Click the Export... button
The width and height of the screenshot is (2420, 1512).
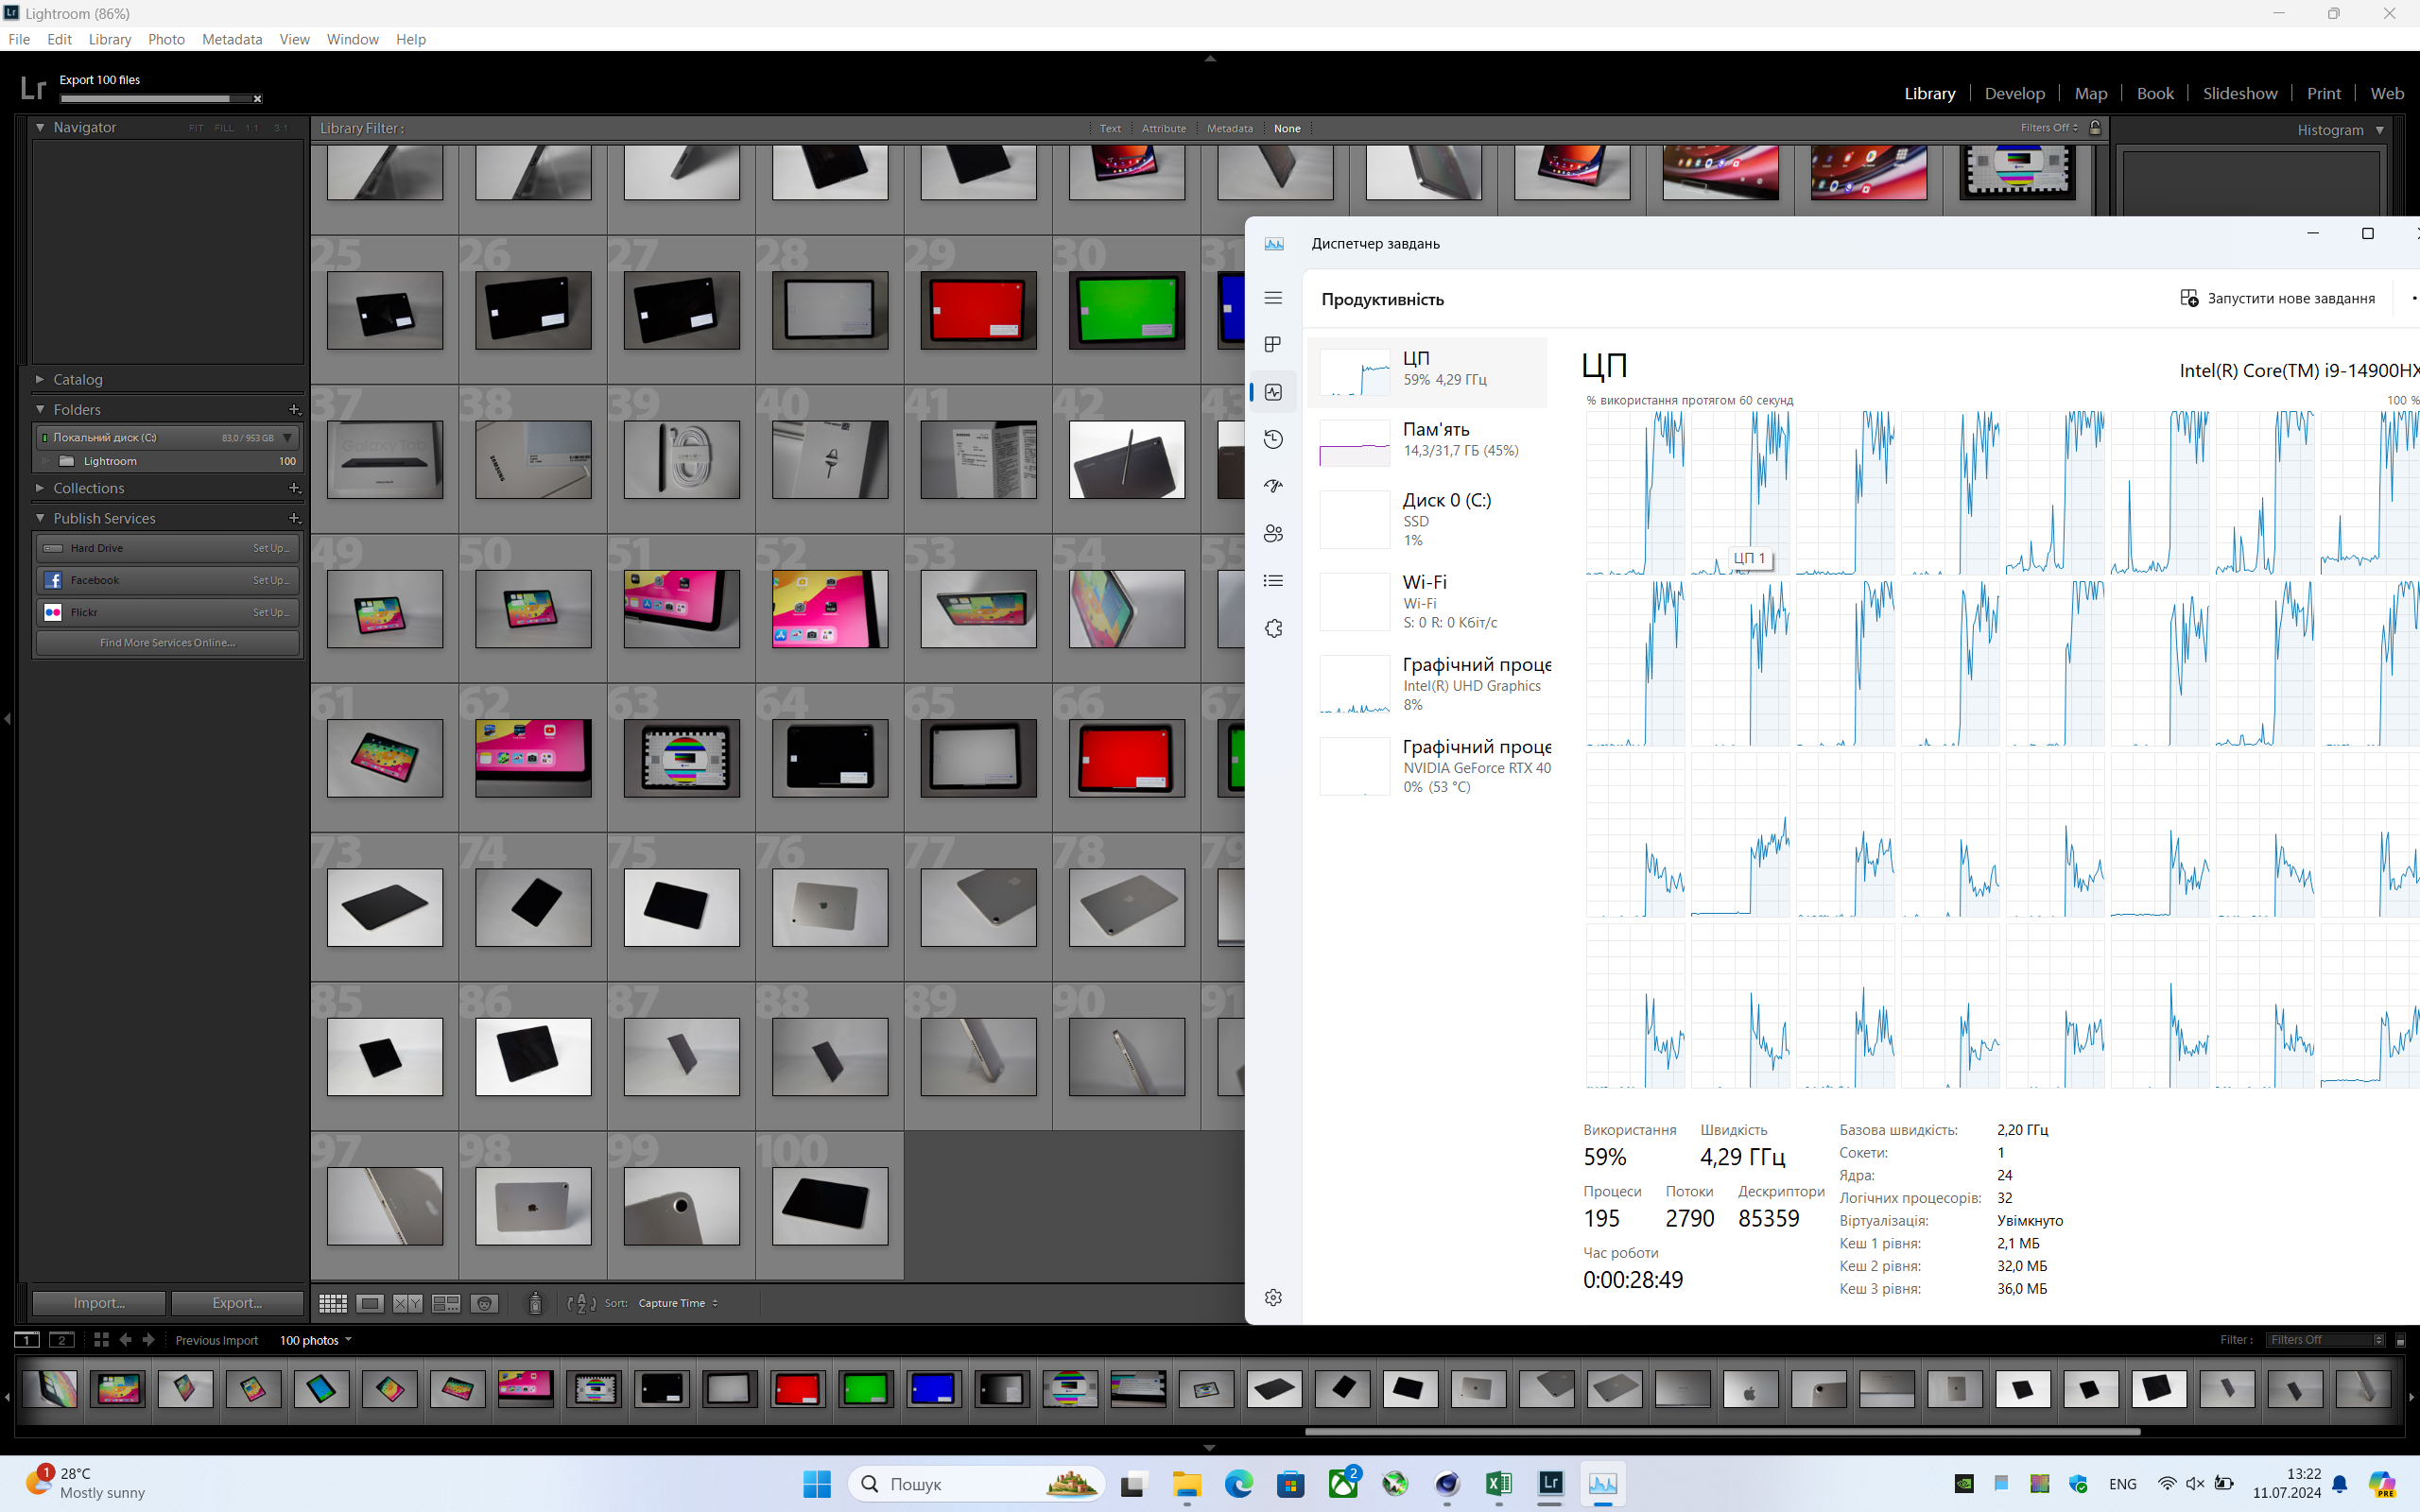click(237, 1303)
